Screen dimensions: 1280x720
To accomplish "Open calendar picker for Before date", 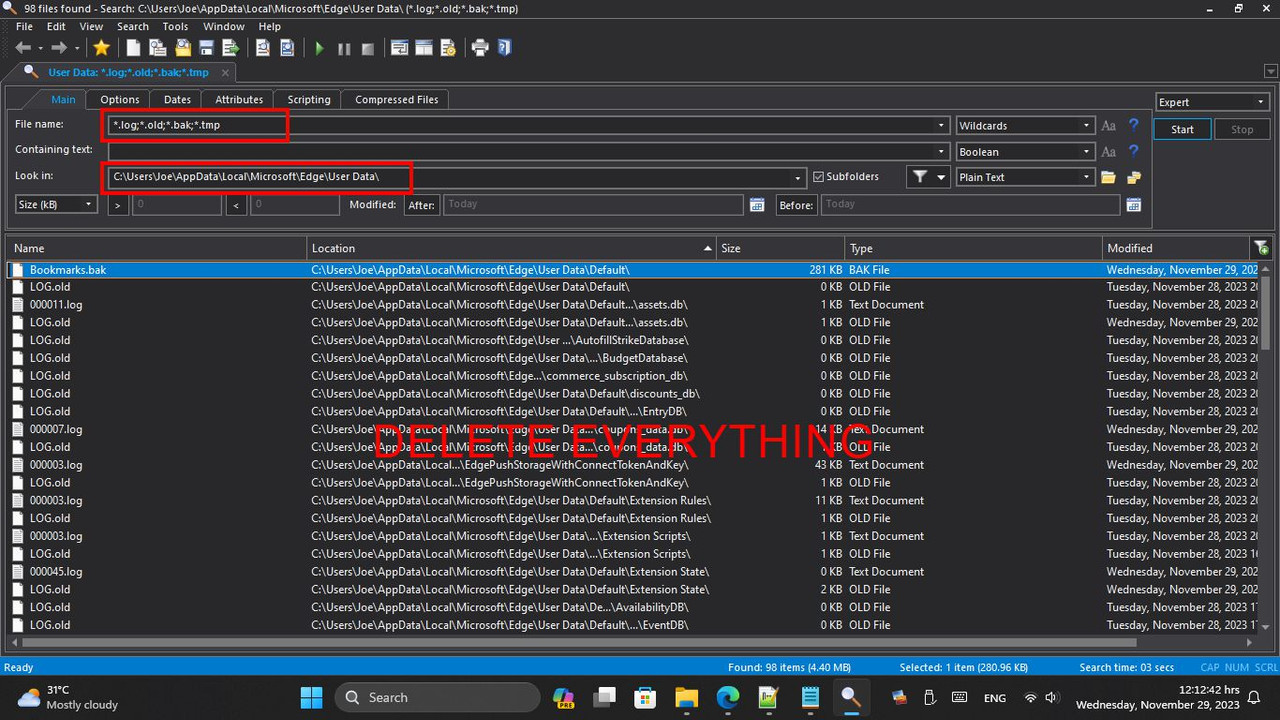I will (x=1133, y=205).
